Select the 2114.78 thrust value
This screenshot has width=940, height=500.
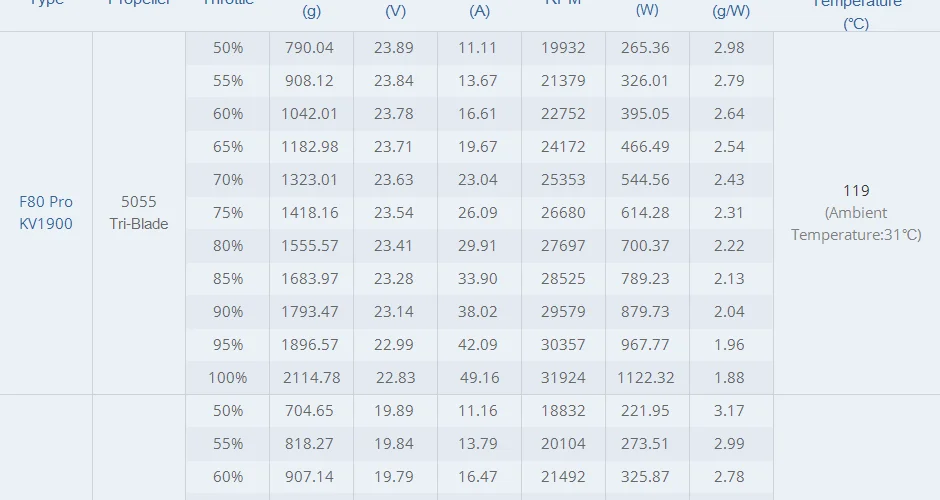tap(310, 377)
